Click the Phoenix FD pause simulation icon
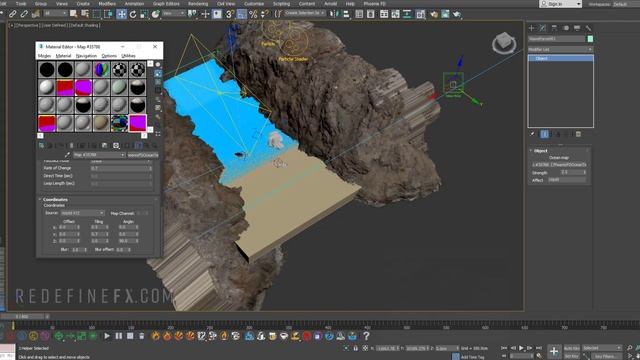The image size is (640, 360). tap(118, 336)
